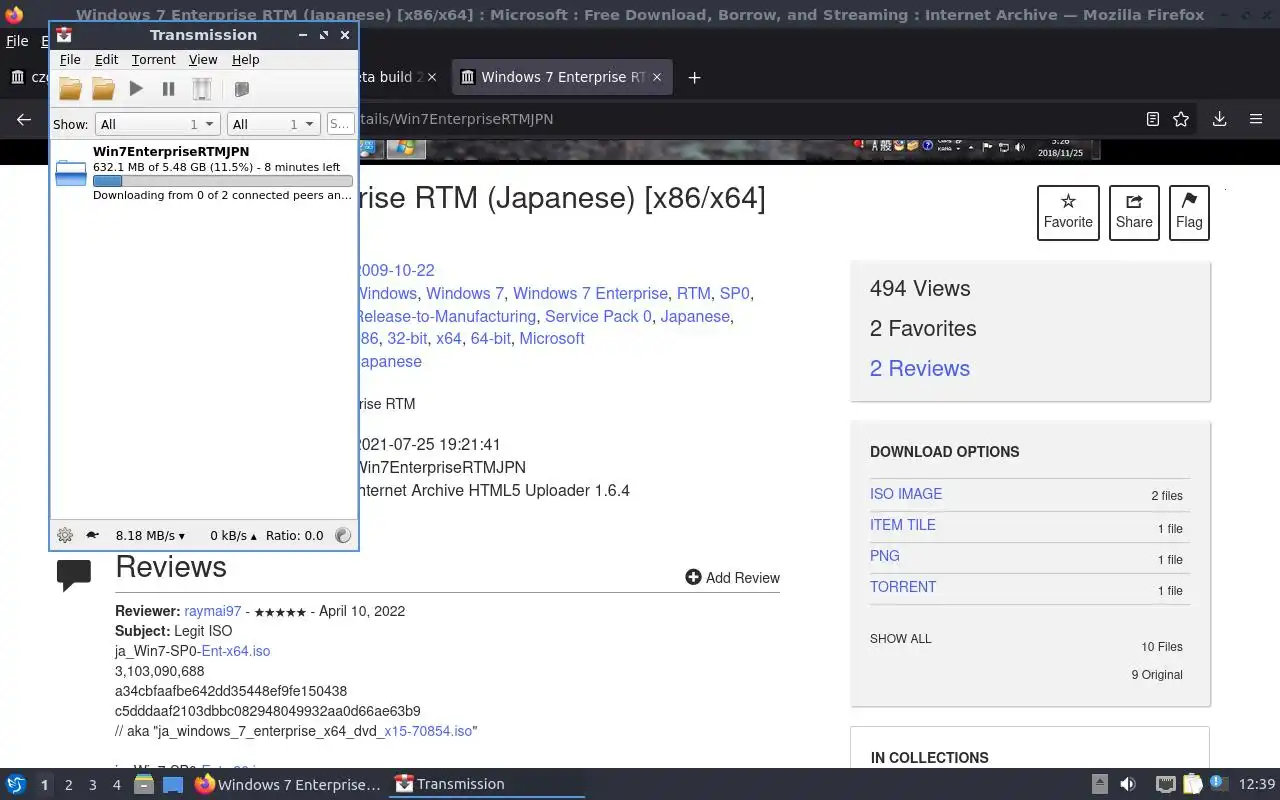Click the 8.18 MB/s download speed indicator

click(x=150, y=535)
